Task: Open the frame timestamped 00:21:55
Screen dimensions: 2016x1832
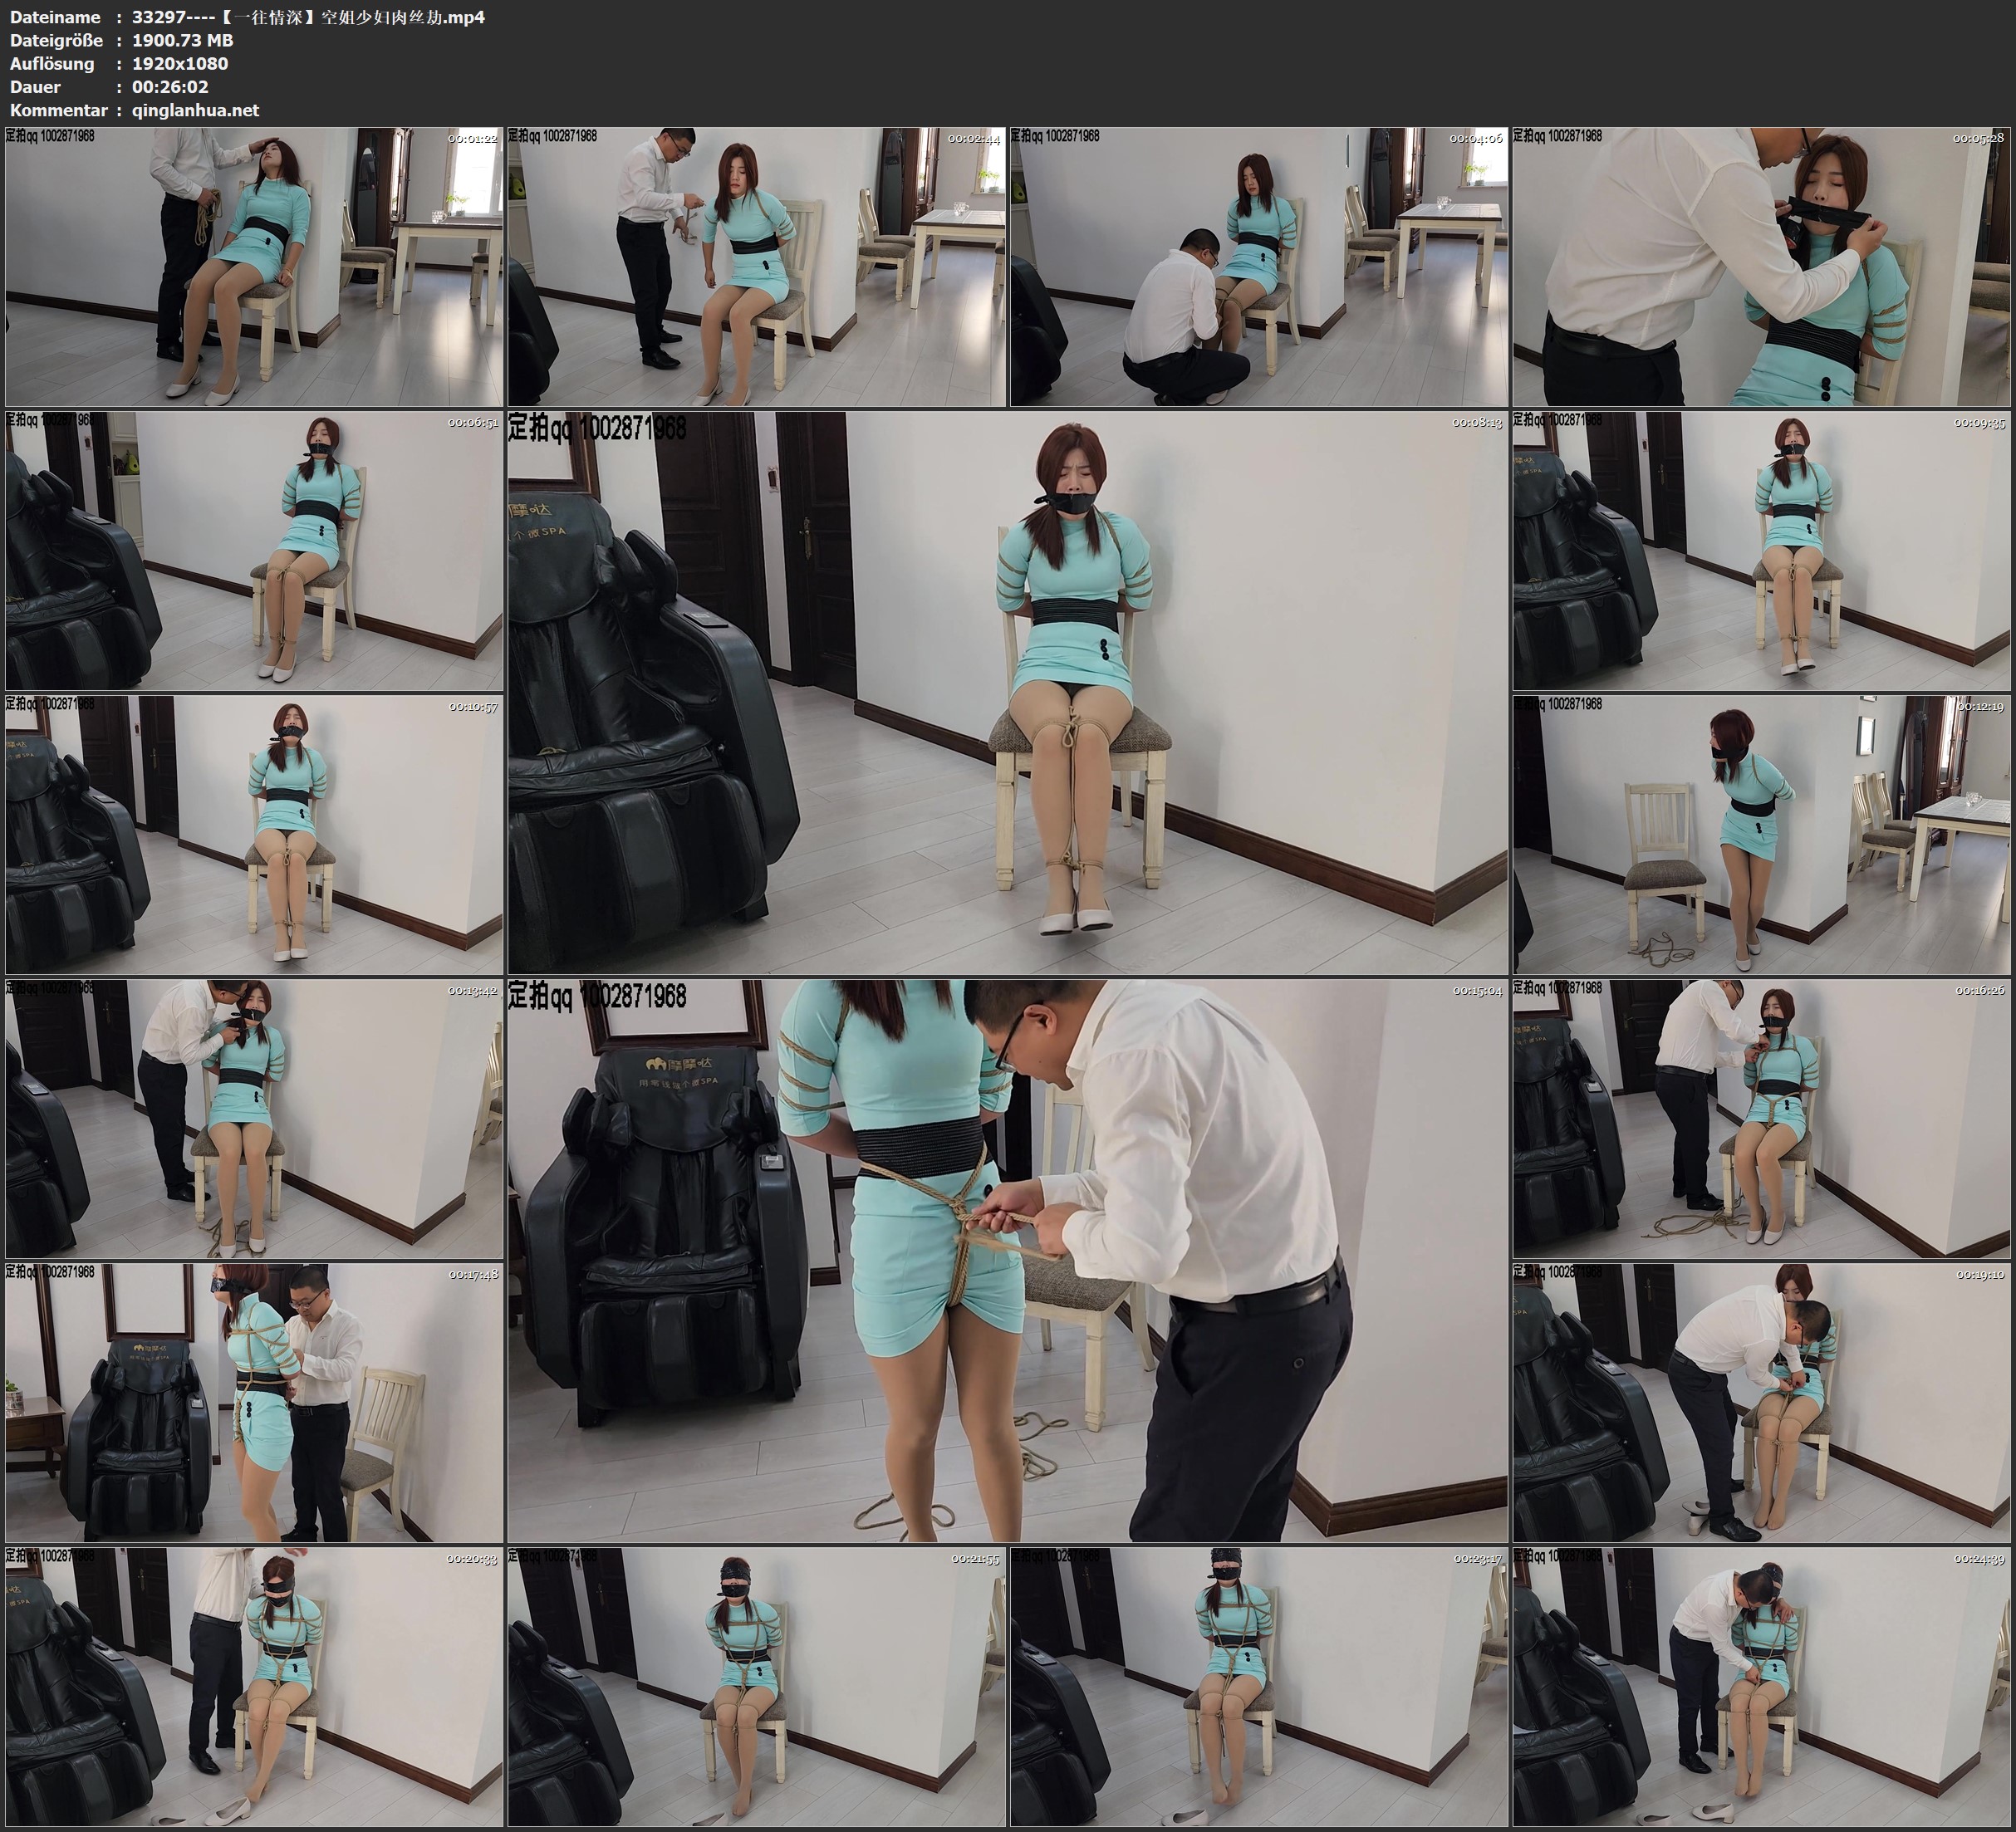Action: (756, 1686)
